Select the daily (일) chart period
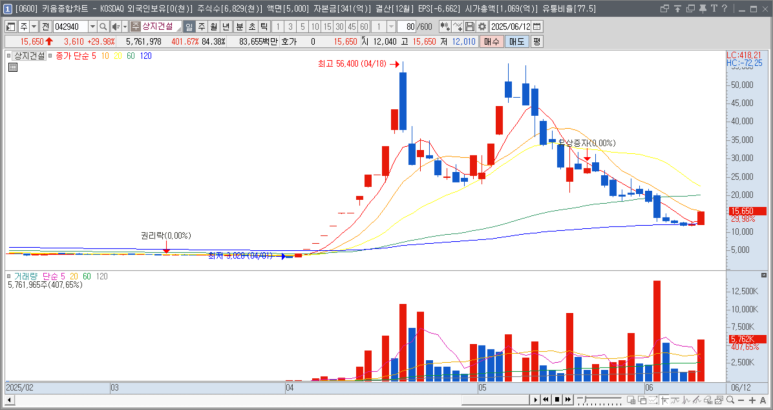The width and height of the screenshot is (773, 410). click(x=189, y=25)
